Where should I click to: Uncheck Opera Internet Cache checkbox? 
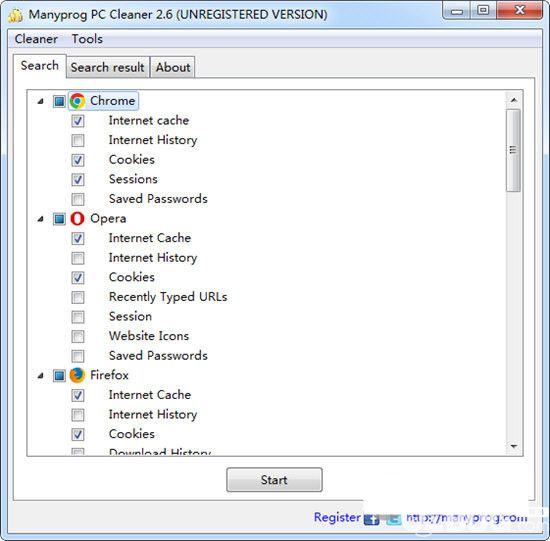[x=78, y=239]
